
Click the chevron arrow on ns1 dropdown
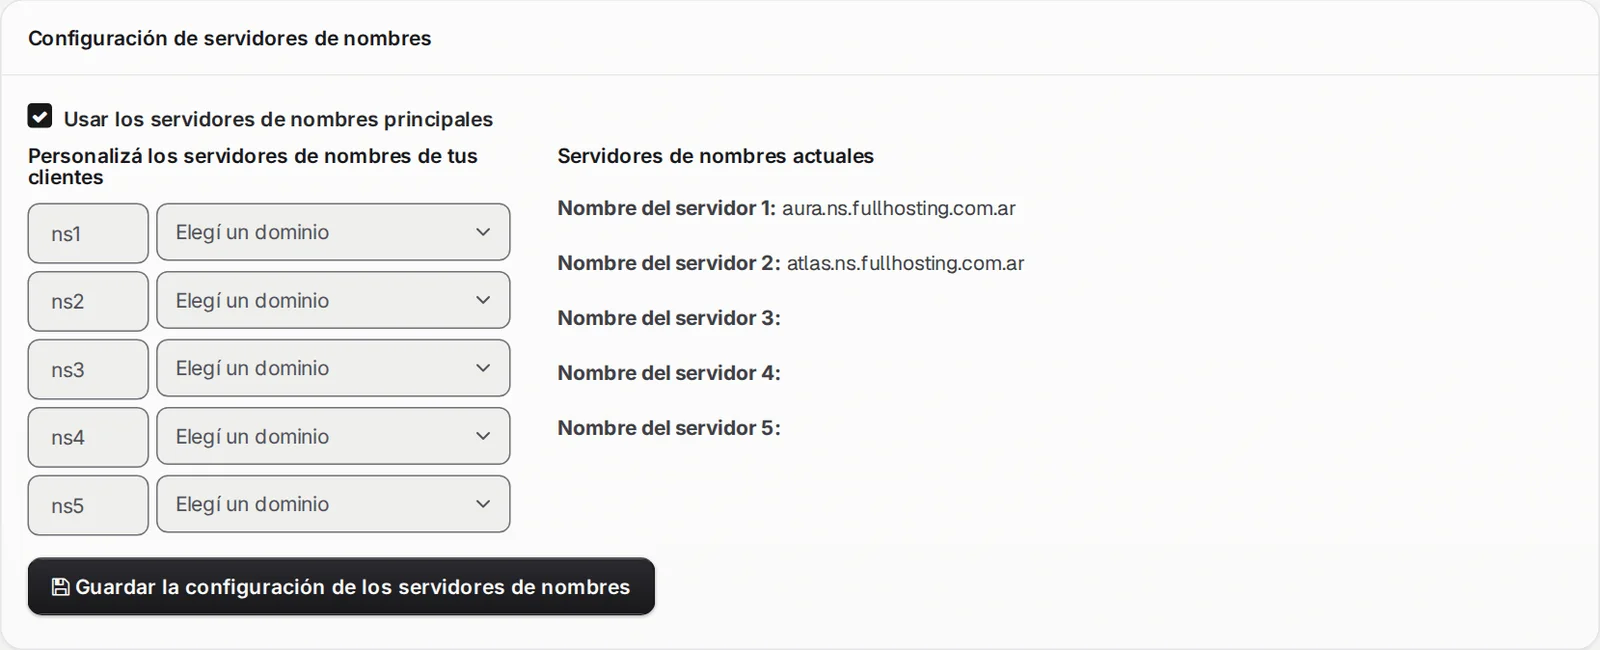(x=483, y=232)
